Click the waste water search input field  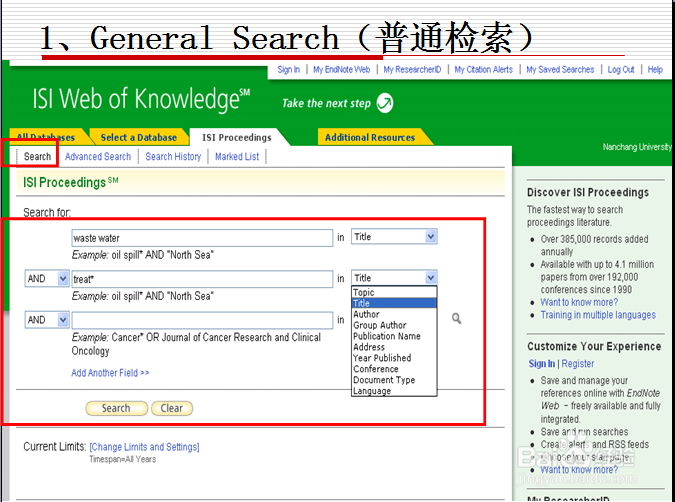coord(202,238)
